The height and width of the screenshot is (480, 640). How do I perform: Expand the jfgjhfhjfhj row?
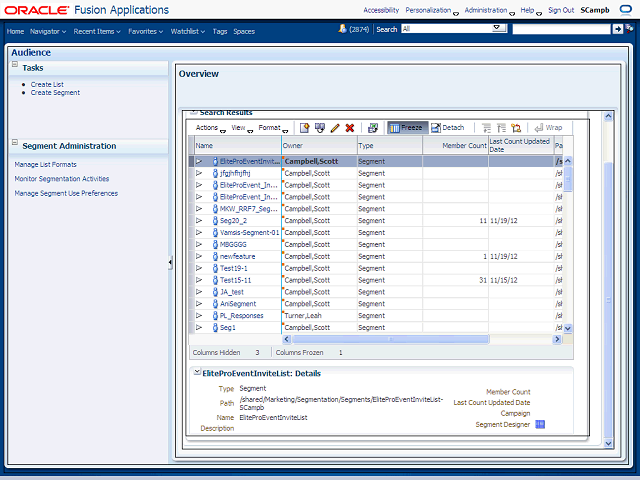199,173
